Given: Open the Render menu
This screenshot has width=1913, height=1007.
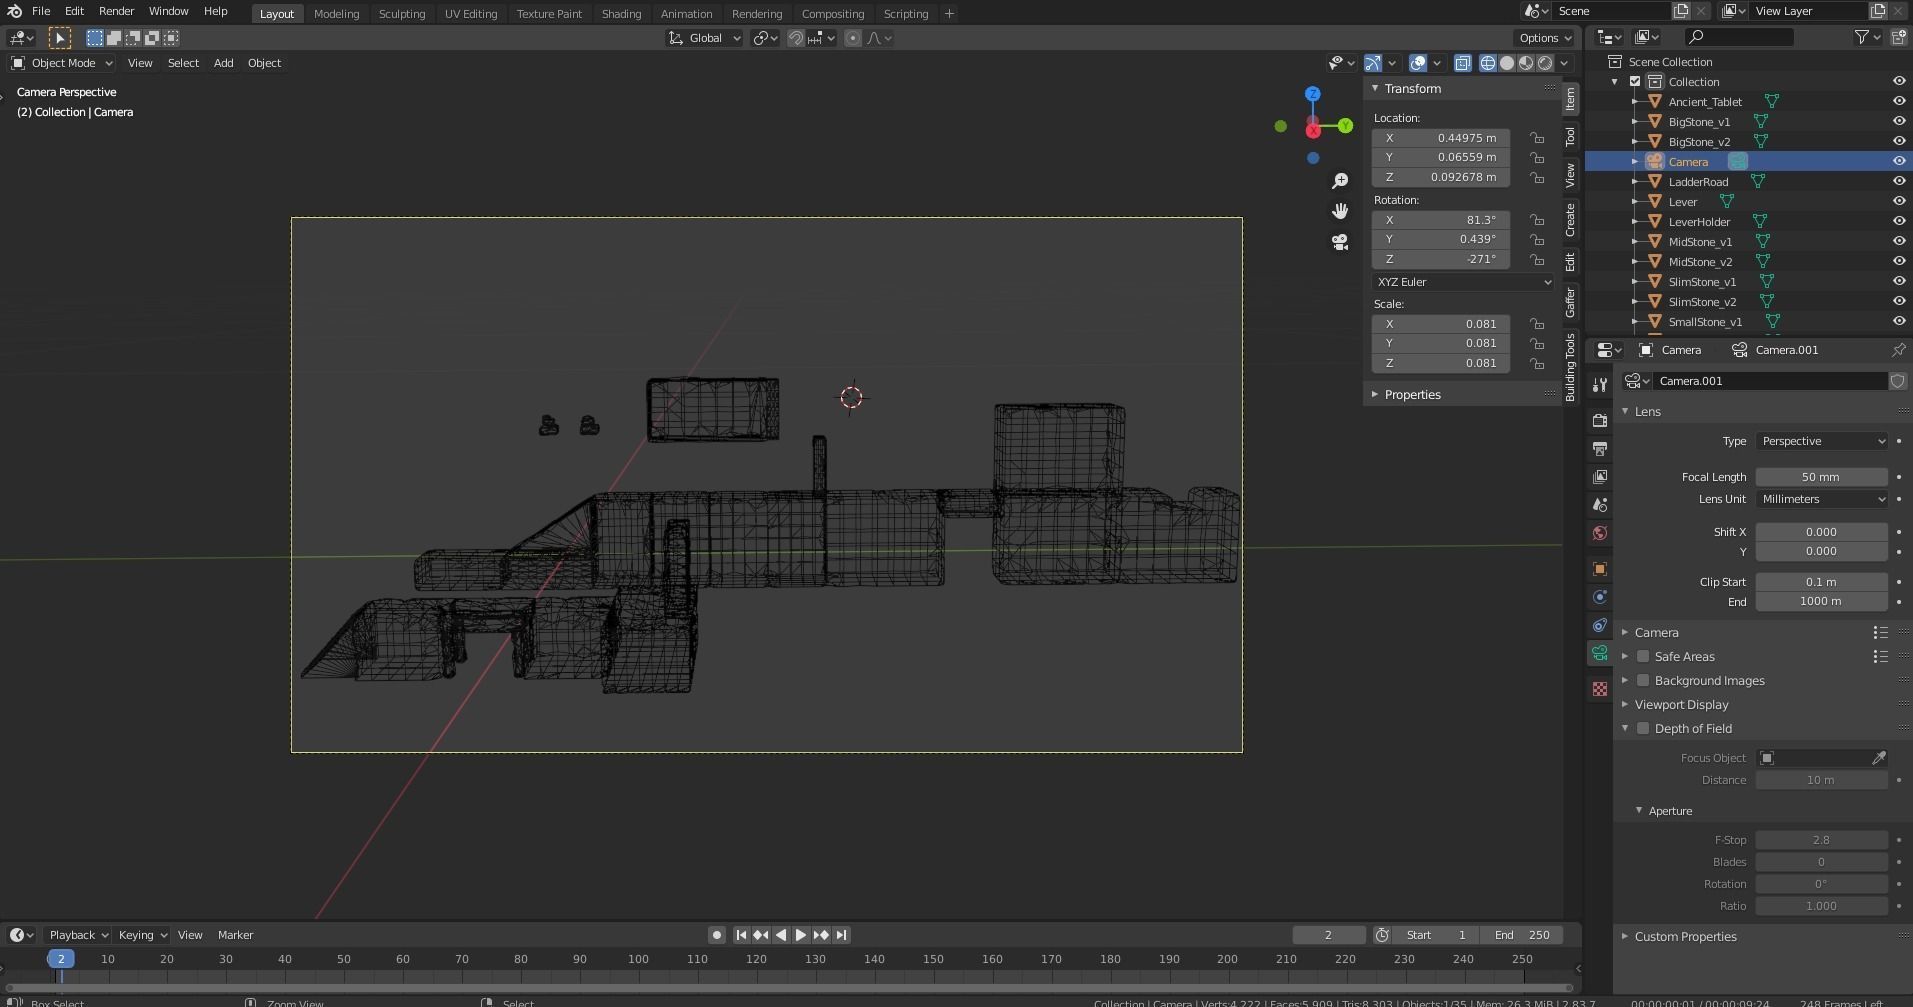Looking at the screenshot, I should tap(116, 11).
